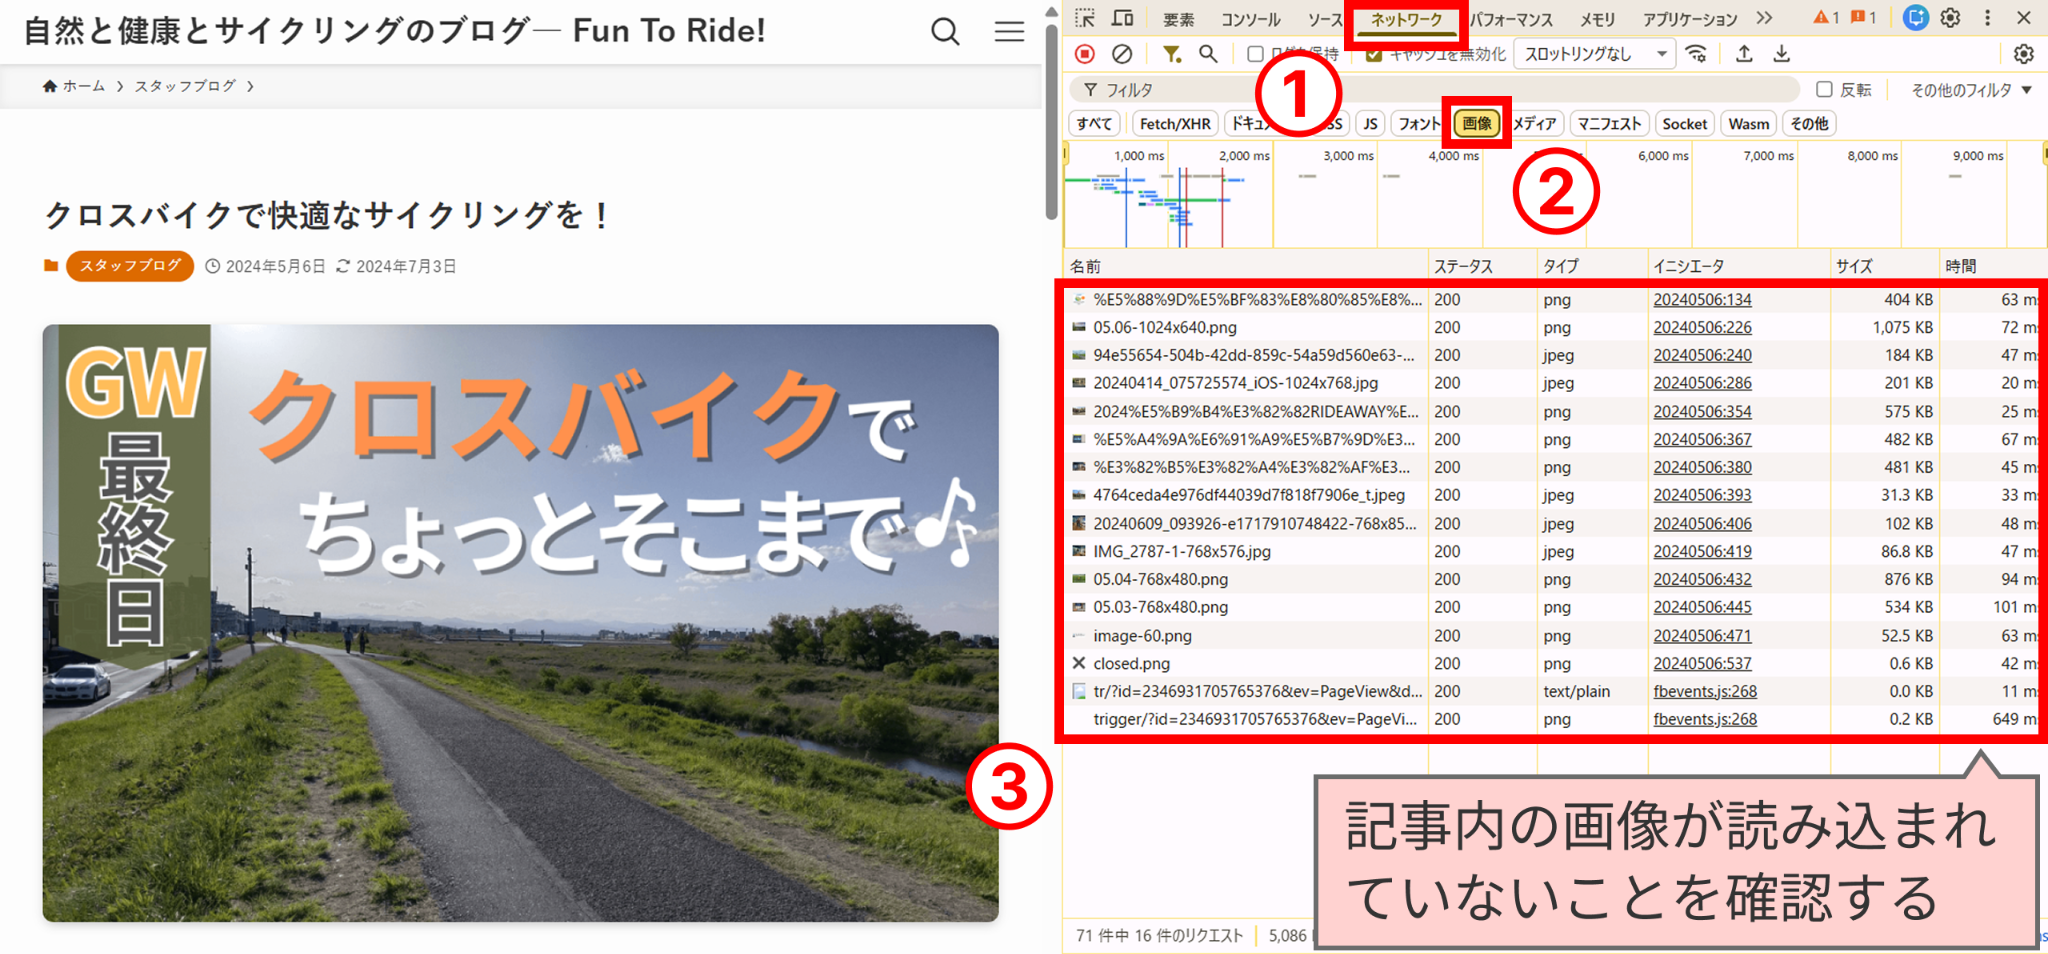
Task: Check the 反転 filter checkbox
Action: (x=1824, y=89)
